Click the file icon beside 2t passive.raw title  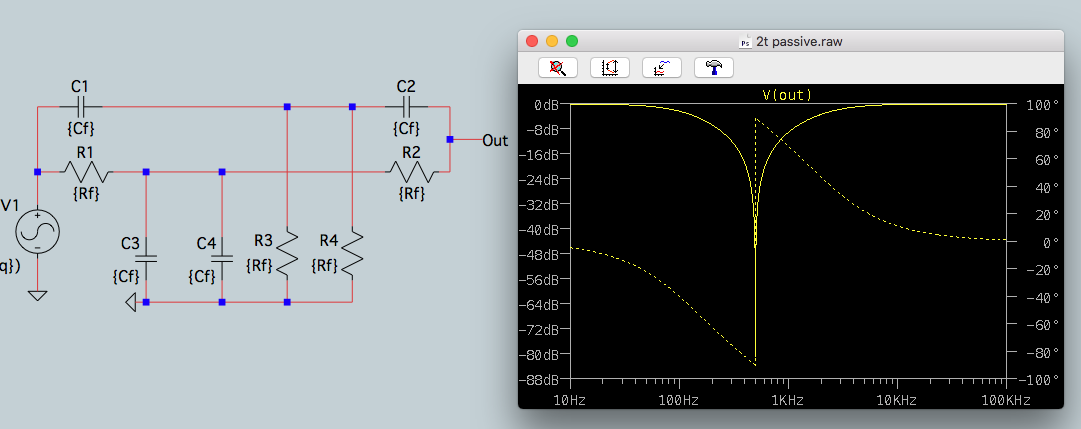pos(745,42)
